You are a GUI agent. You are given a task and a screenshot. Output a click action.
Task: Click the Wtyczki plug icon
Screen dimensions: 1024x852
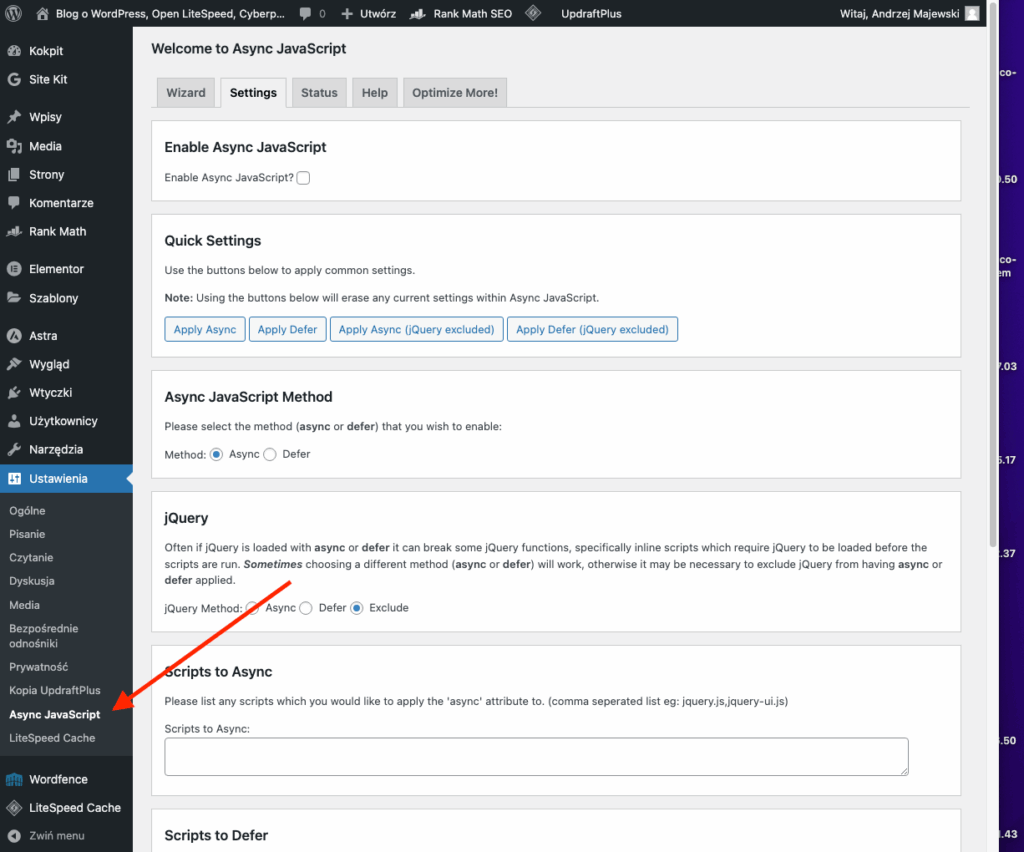click(x=14, y=392)
